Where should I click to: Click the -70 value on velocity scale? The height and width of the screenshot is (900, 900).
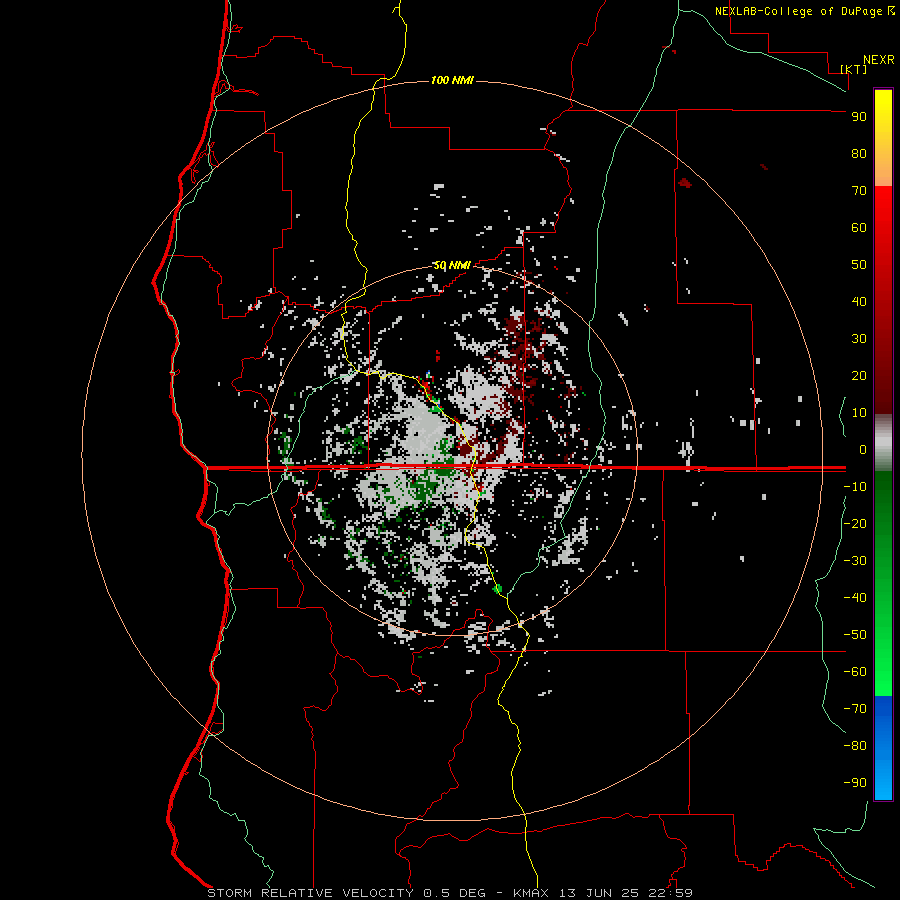855,709
